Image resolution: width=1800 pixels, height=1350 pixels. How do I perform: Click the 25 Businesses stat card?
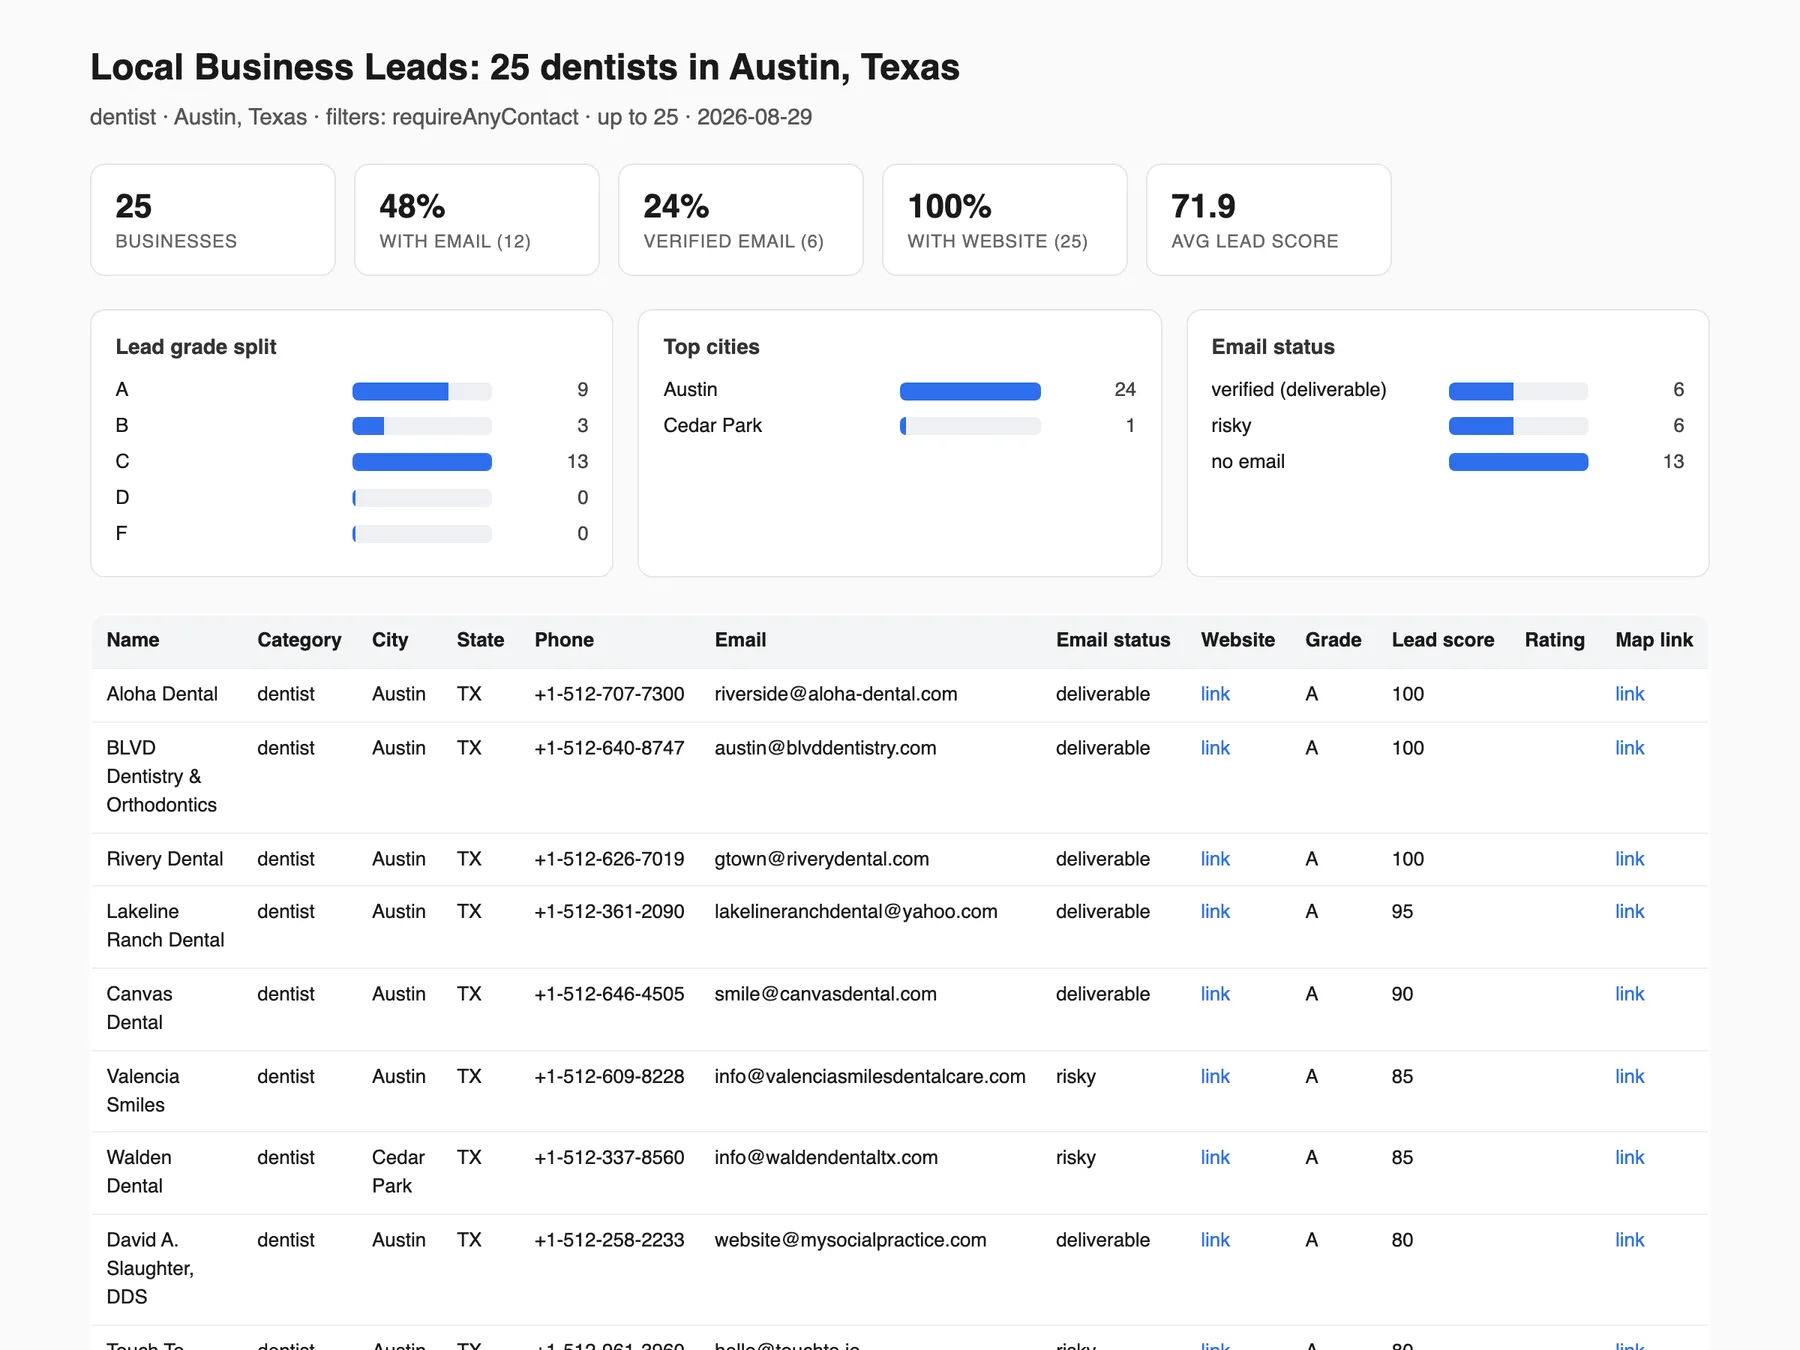coord(213,220)
